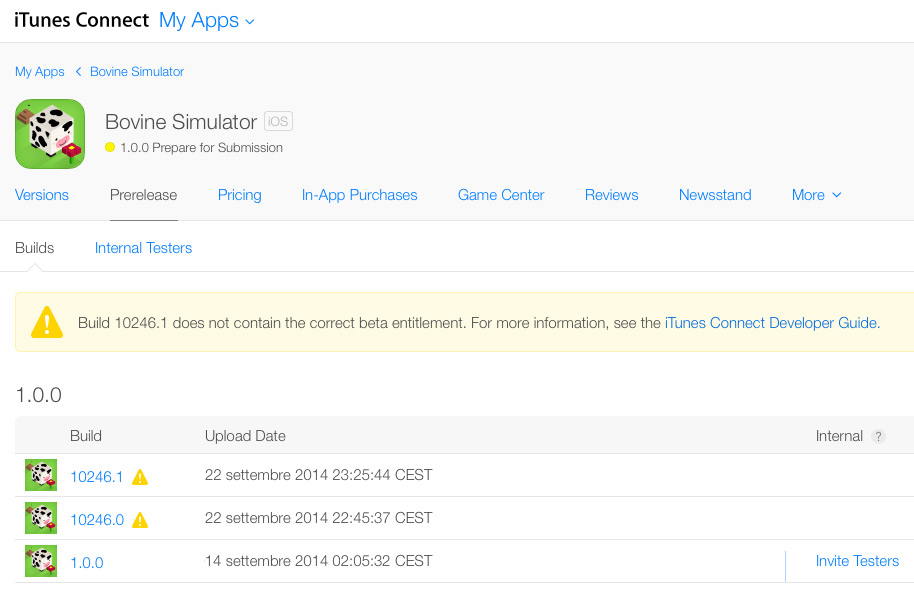Click the Internal column header
This screenshot has width=914, height=612.
tap(839, 436)
